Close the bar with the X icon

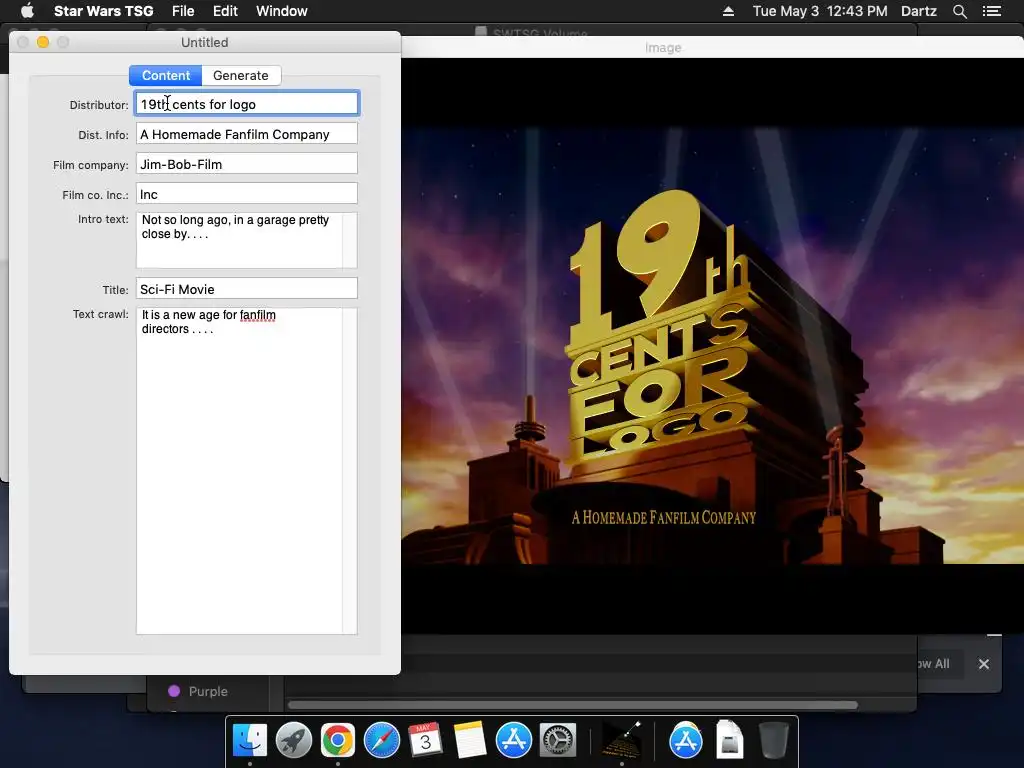tap(984, 664)
